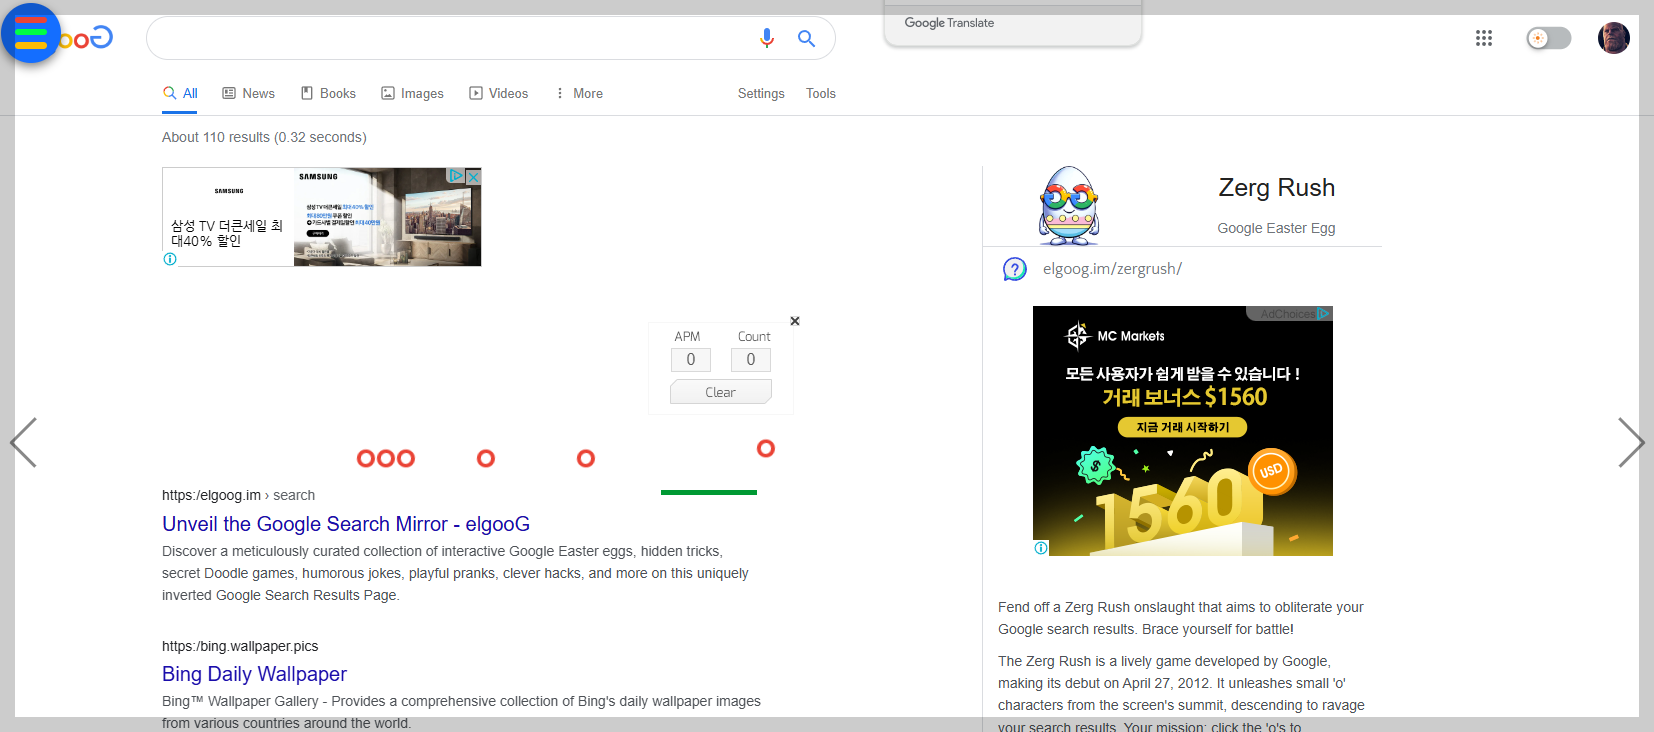1654x732 pixels.
Task: Open Settings link
Action: pos(761,93)
